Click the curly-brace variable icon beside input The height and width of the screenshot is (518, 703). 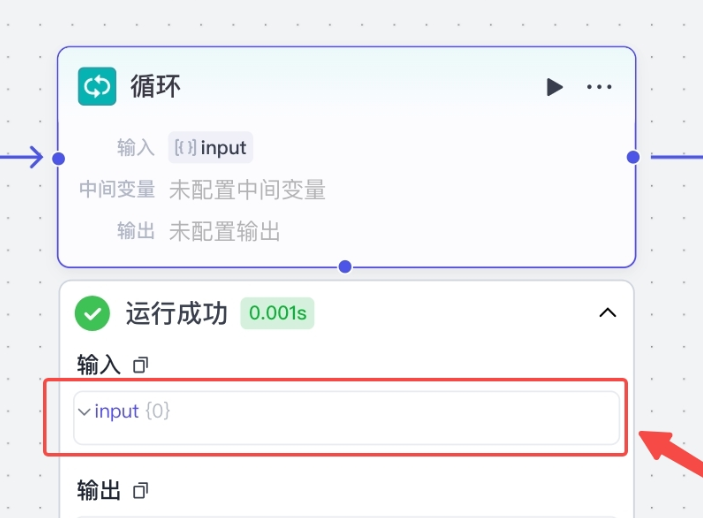tap(185, 148)
